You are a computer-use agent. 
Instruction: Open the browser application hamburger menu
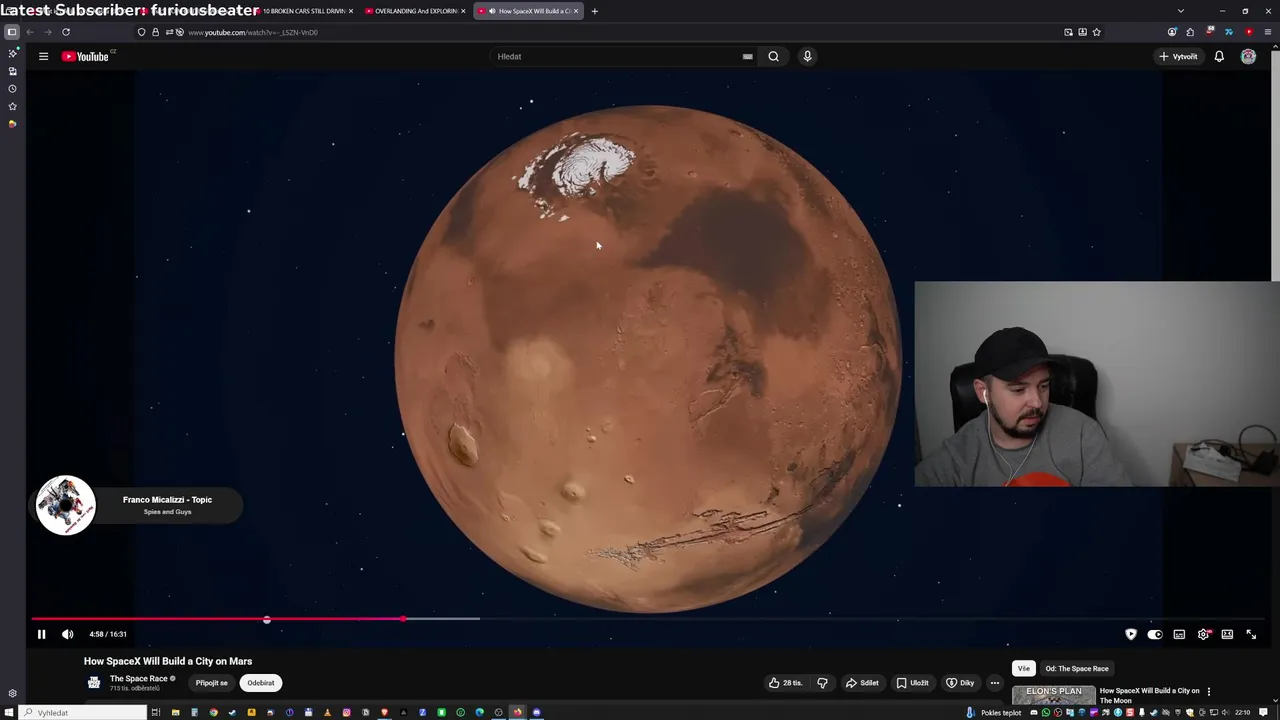pyautogui.click(x=1267, y=32)
